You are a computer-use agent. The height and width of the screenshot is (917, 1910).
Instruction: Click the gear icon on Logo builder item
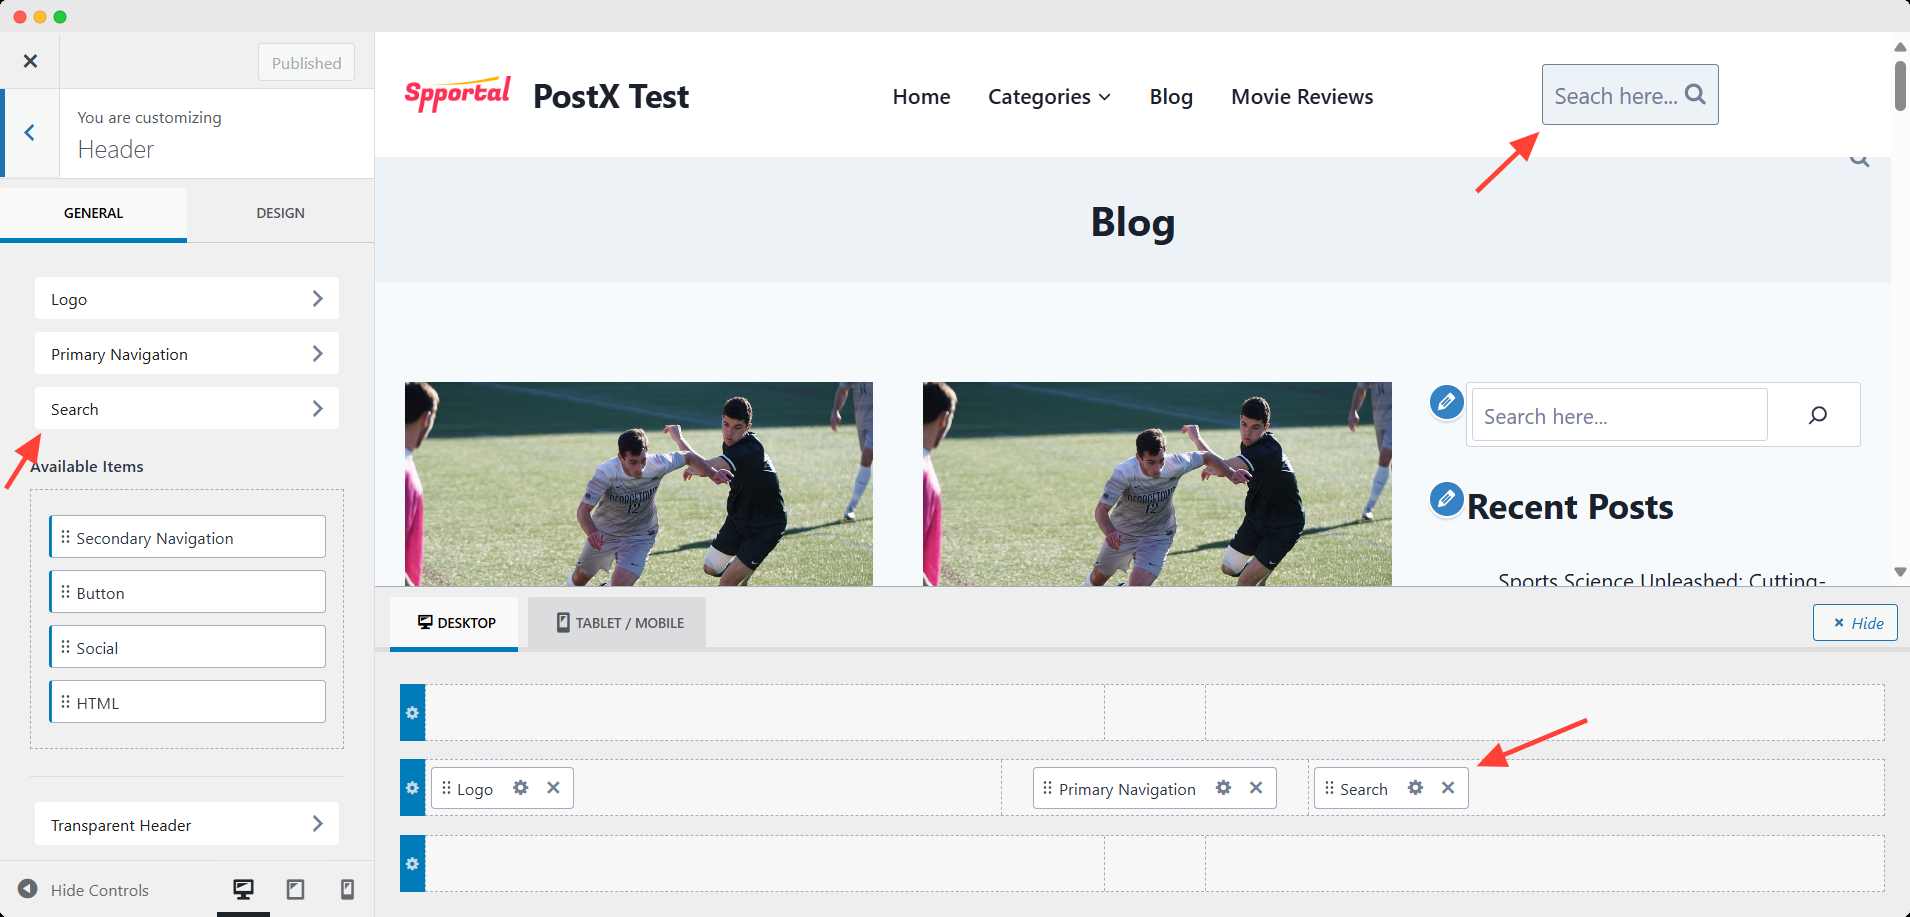pyautogui.click(x=520, y=788)
